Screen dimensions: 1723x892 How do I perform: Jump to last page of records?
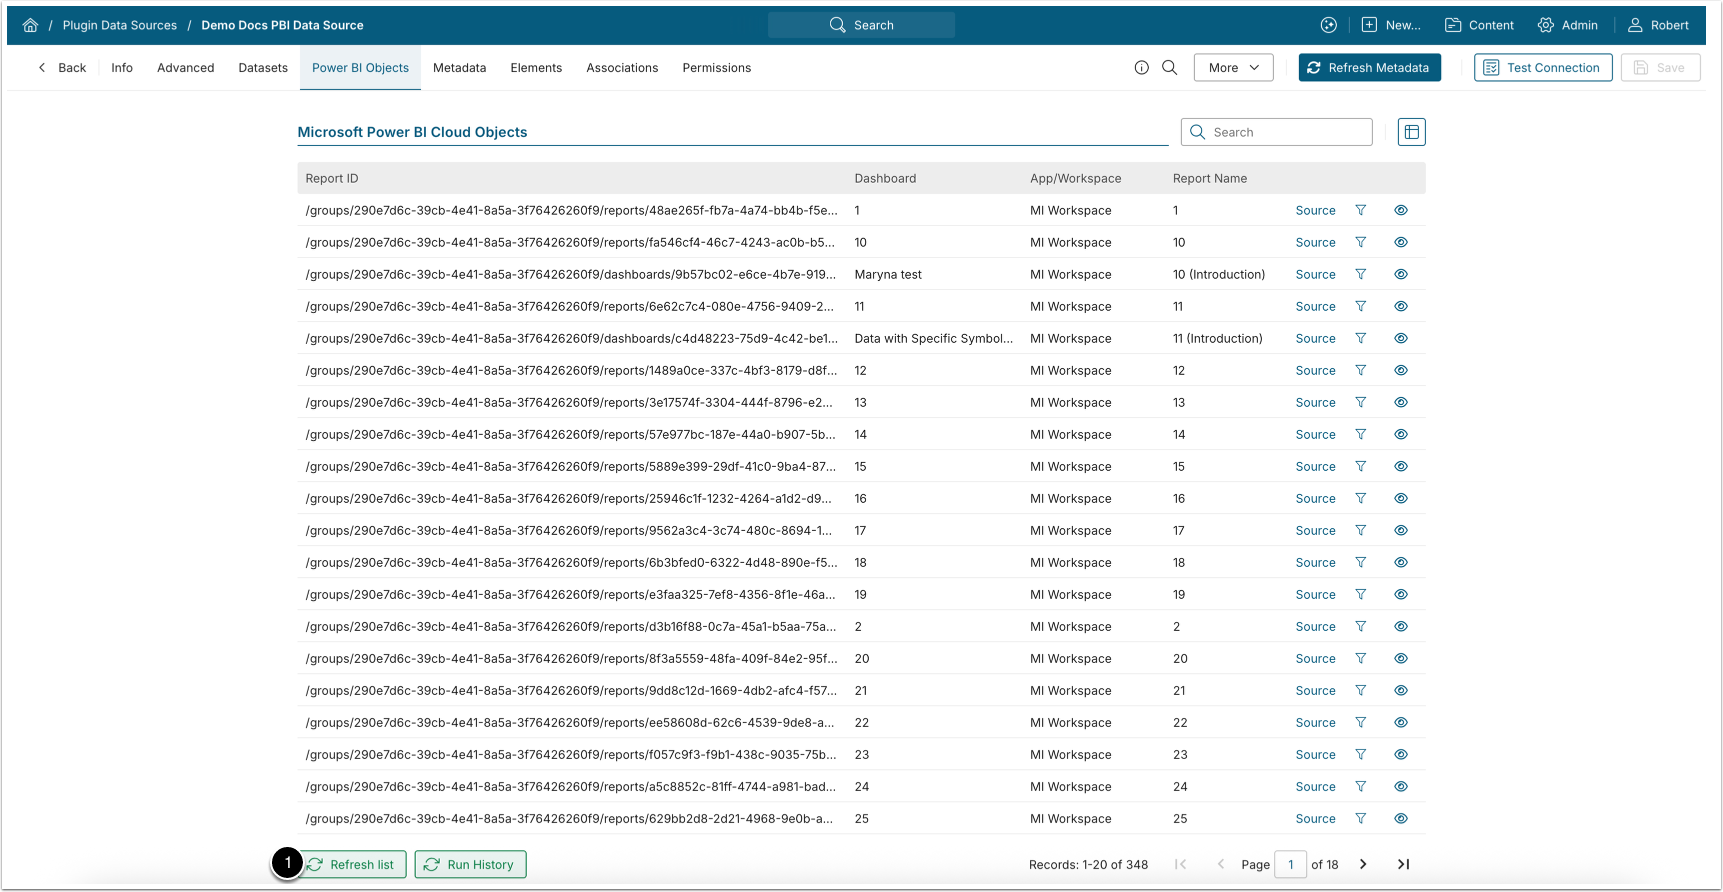1403,864
